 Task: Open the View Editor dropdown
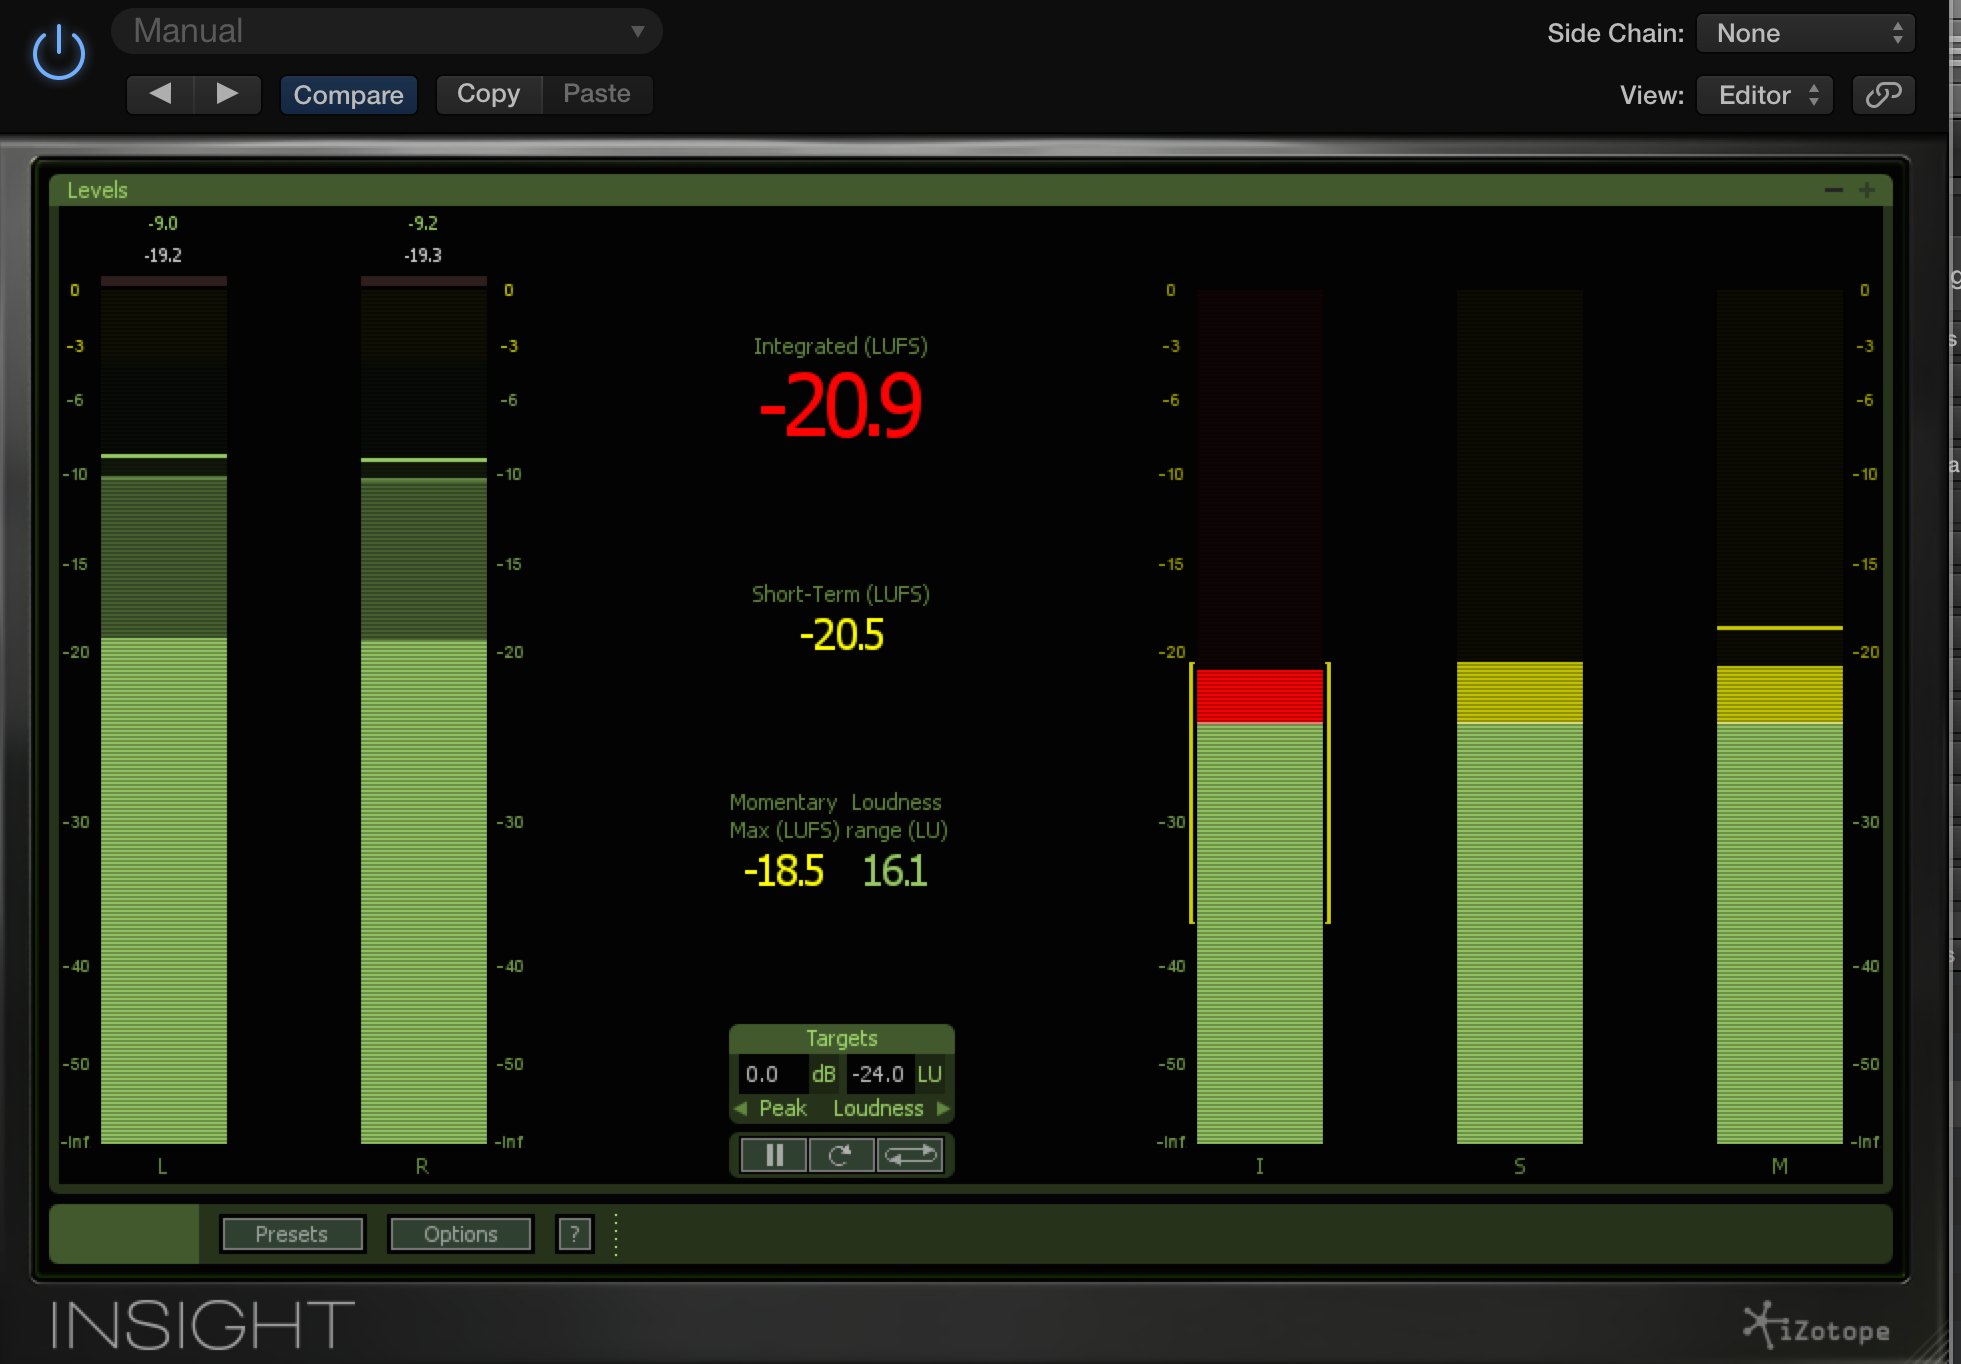coord(1764,95)
